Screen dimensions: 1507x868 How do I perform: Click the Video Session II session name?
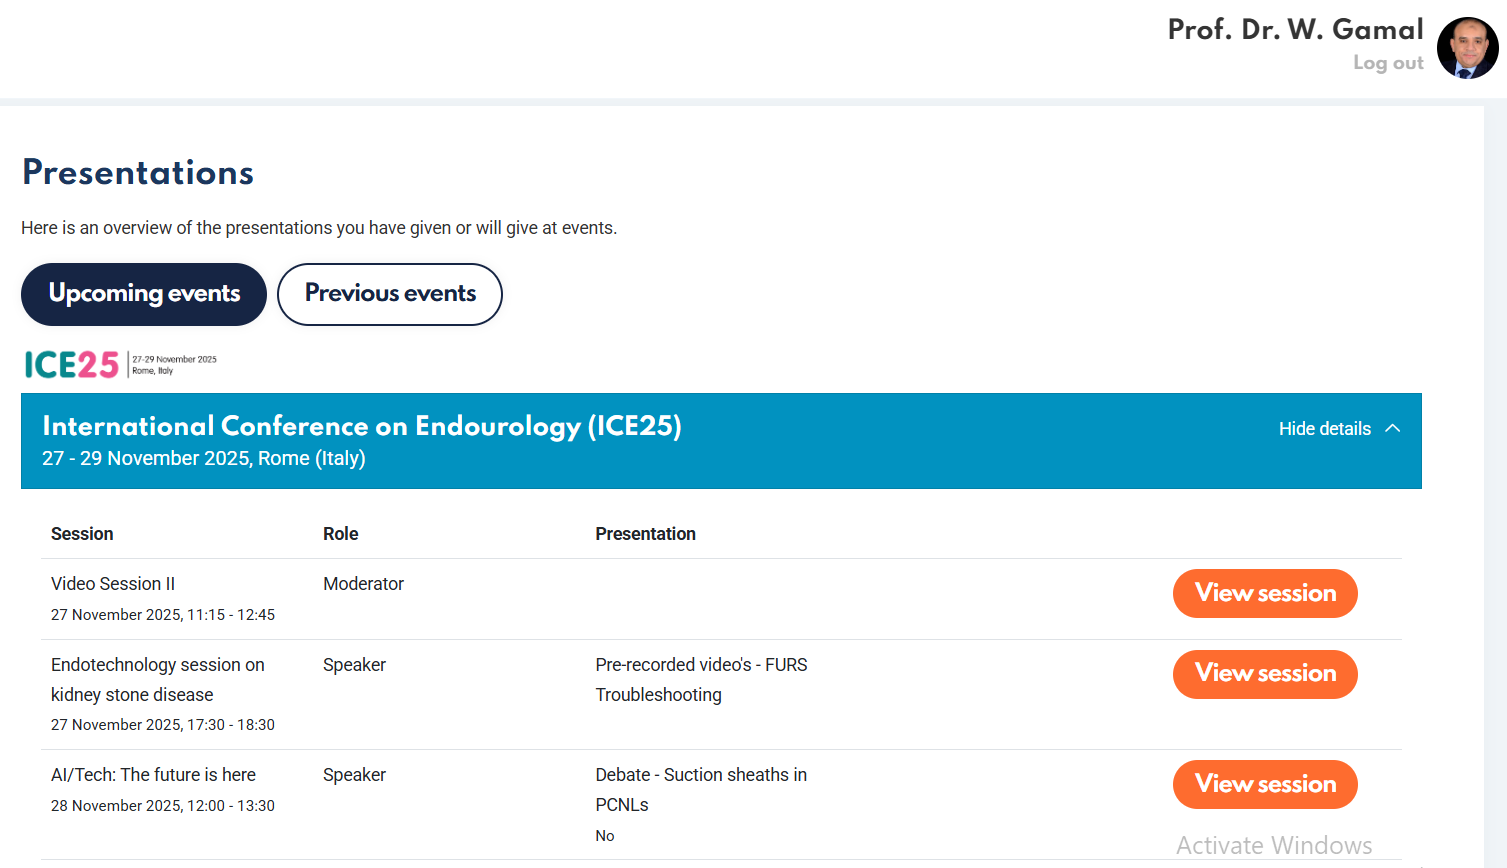[113, 584]
